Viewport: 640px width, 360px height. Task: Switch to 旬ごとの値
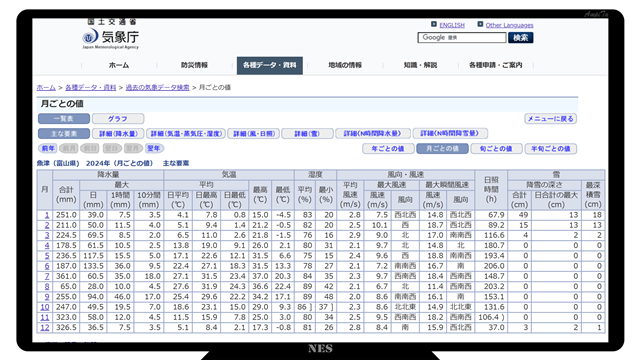pos(496,149)
